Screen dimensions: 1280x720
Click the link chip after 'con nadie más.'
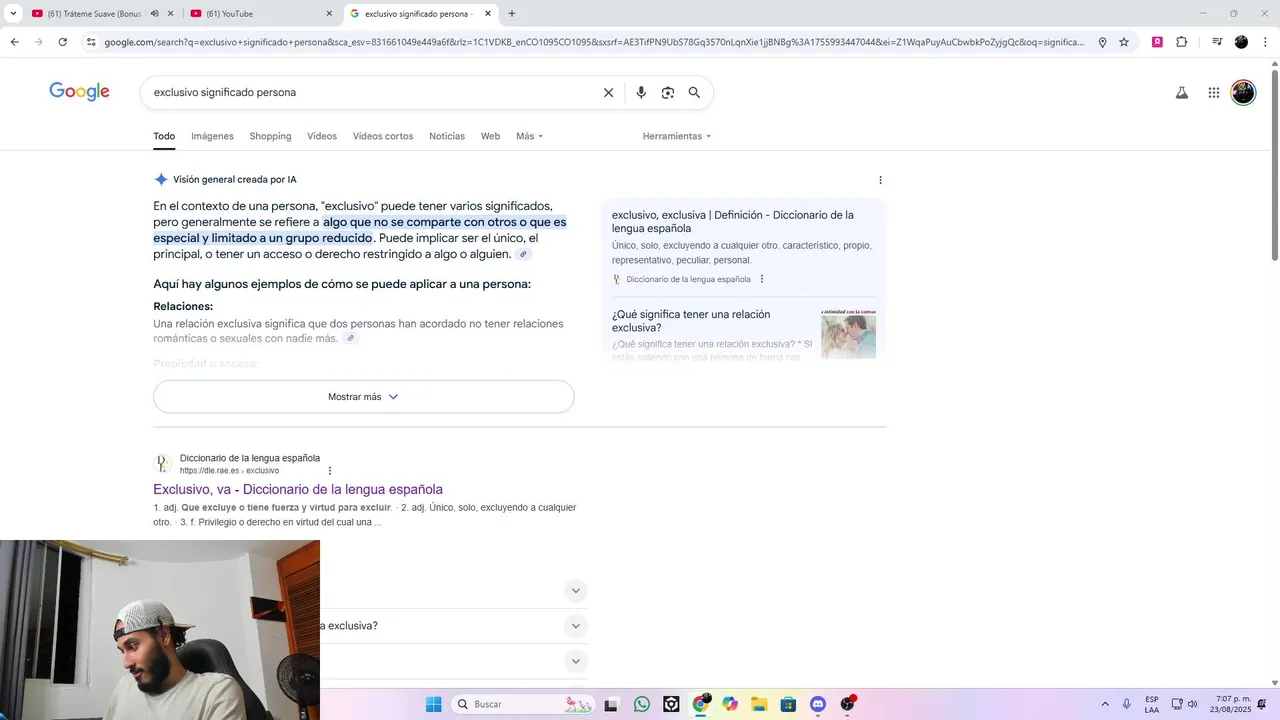coord(350,339)
